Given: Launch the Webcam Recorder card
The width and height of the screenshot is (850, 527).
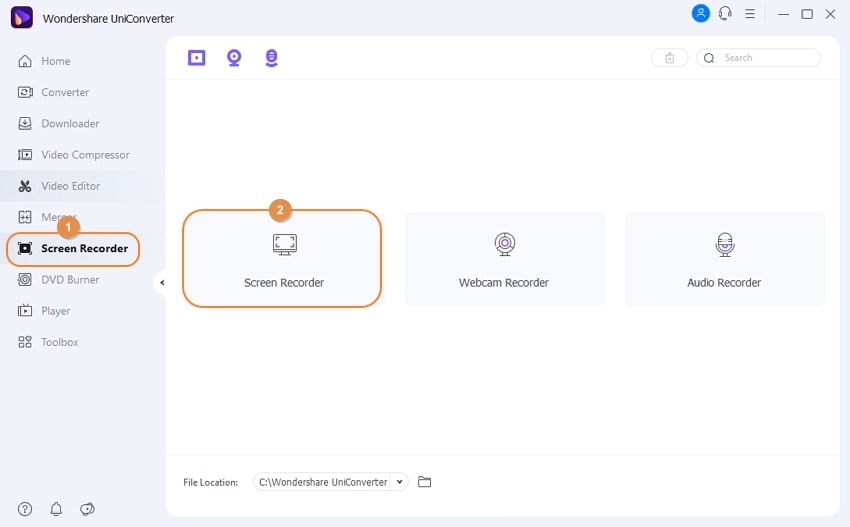Looking at the screenshot, I should pos(504,259).
